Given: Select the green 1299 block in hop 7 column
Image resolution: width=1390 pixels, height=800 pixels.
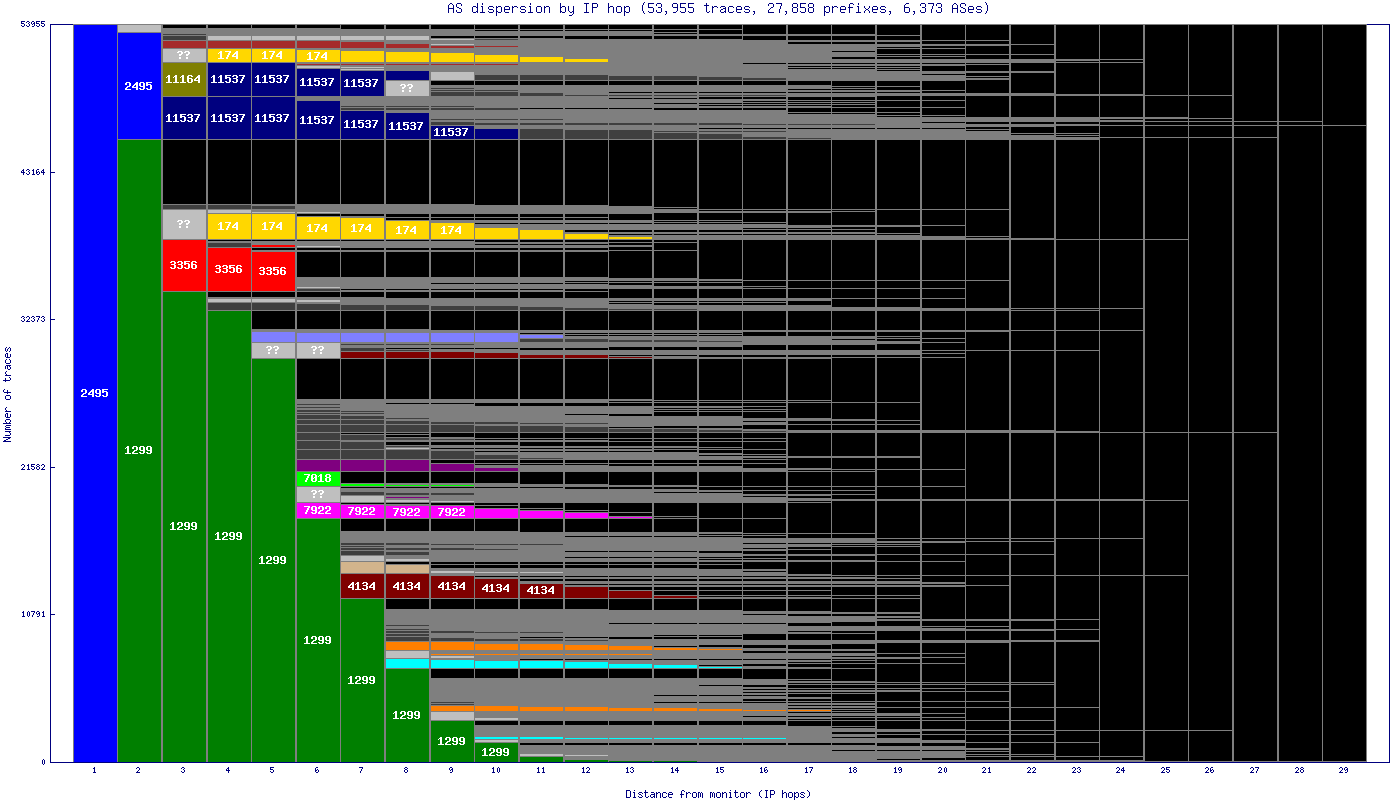Looking at the screenshot, I should pyautogui.click(x=362, y=680).
